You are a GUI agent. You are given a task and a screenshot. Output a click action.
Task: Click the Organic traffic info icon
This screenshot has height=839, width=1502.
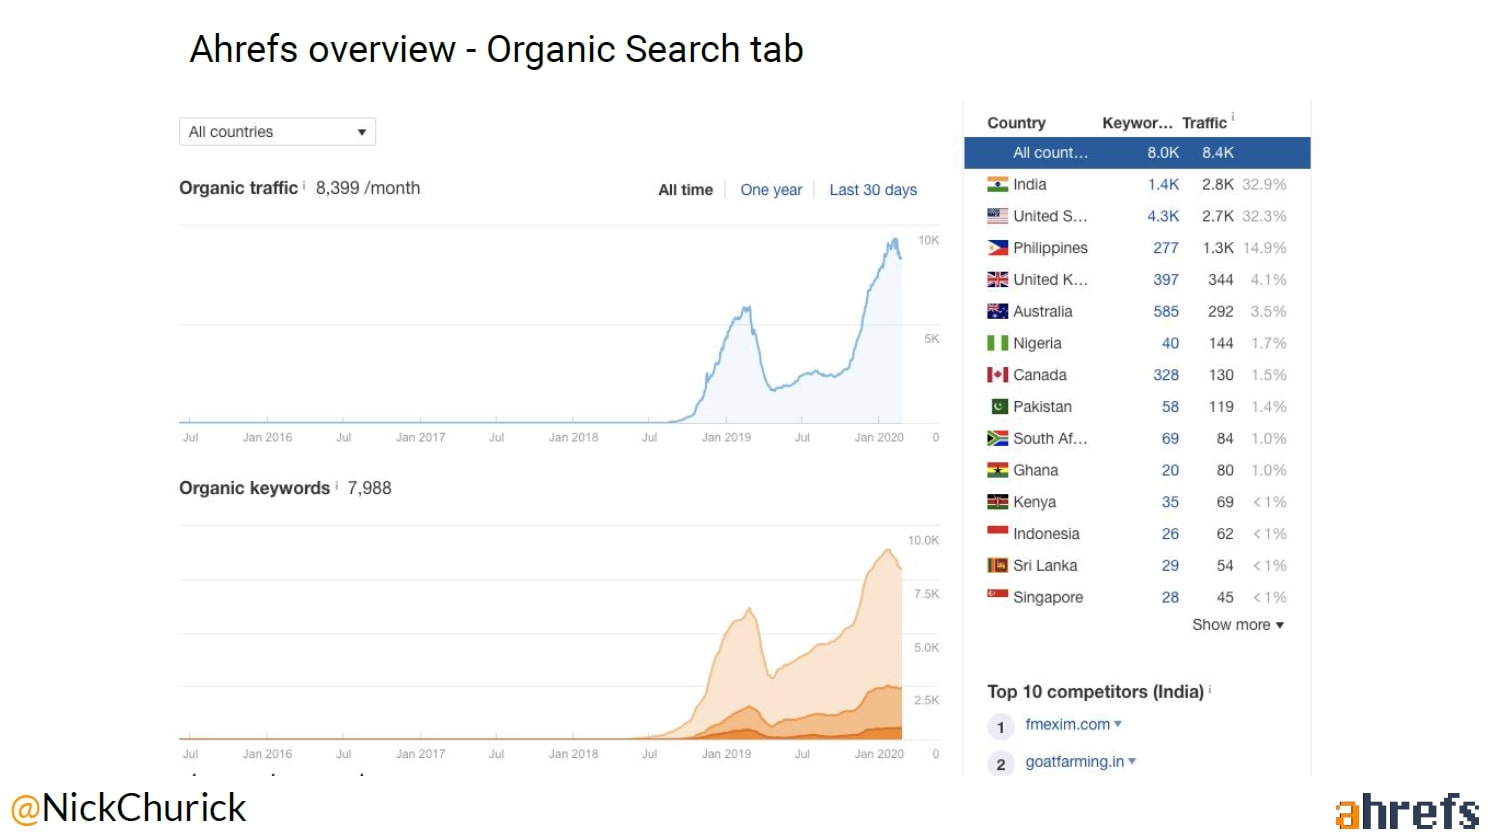point(304,185)
